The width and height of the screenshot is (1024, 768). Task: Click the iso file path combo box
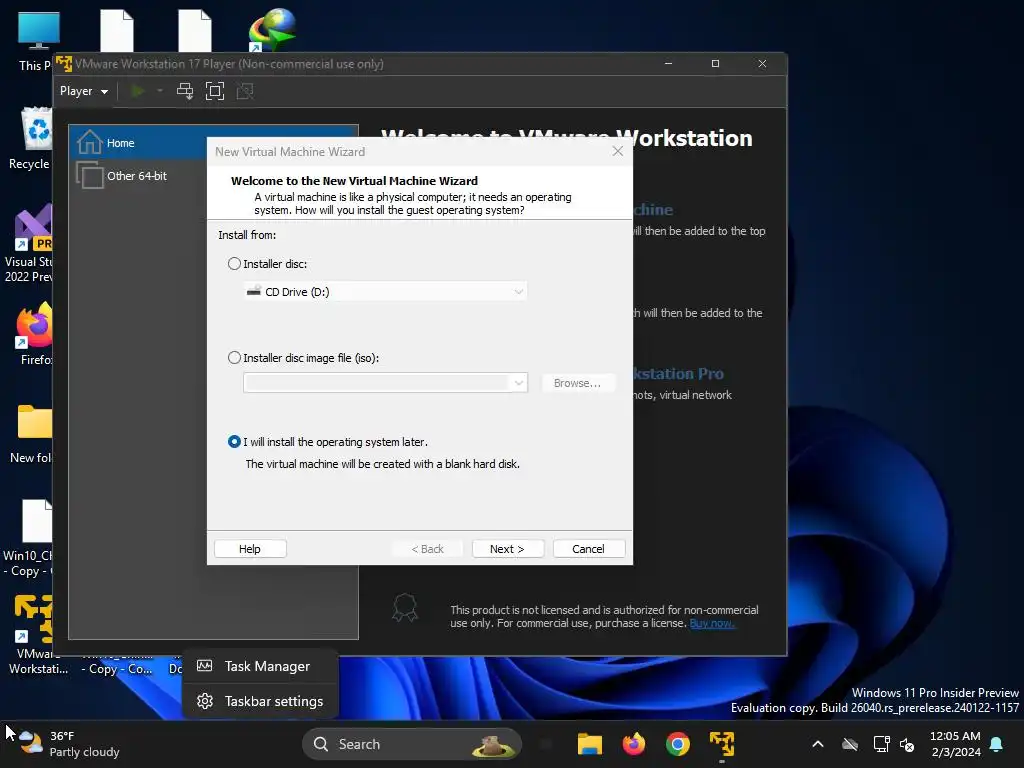pos(385,383)
